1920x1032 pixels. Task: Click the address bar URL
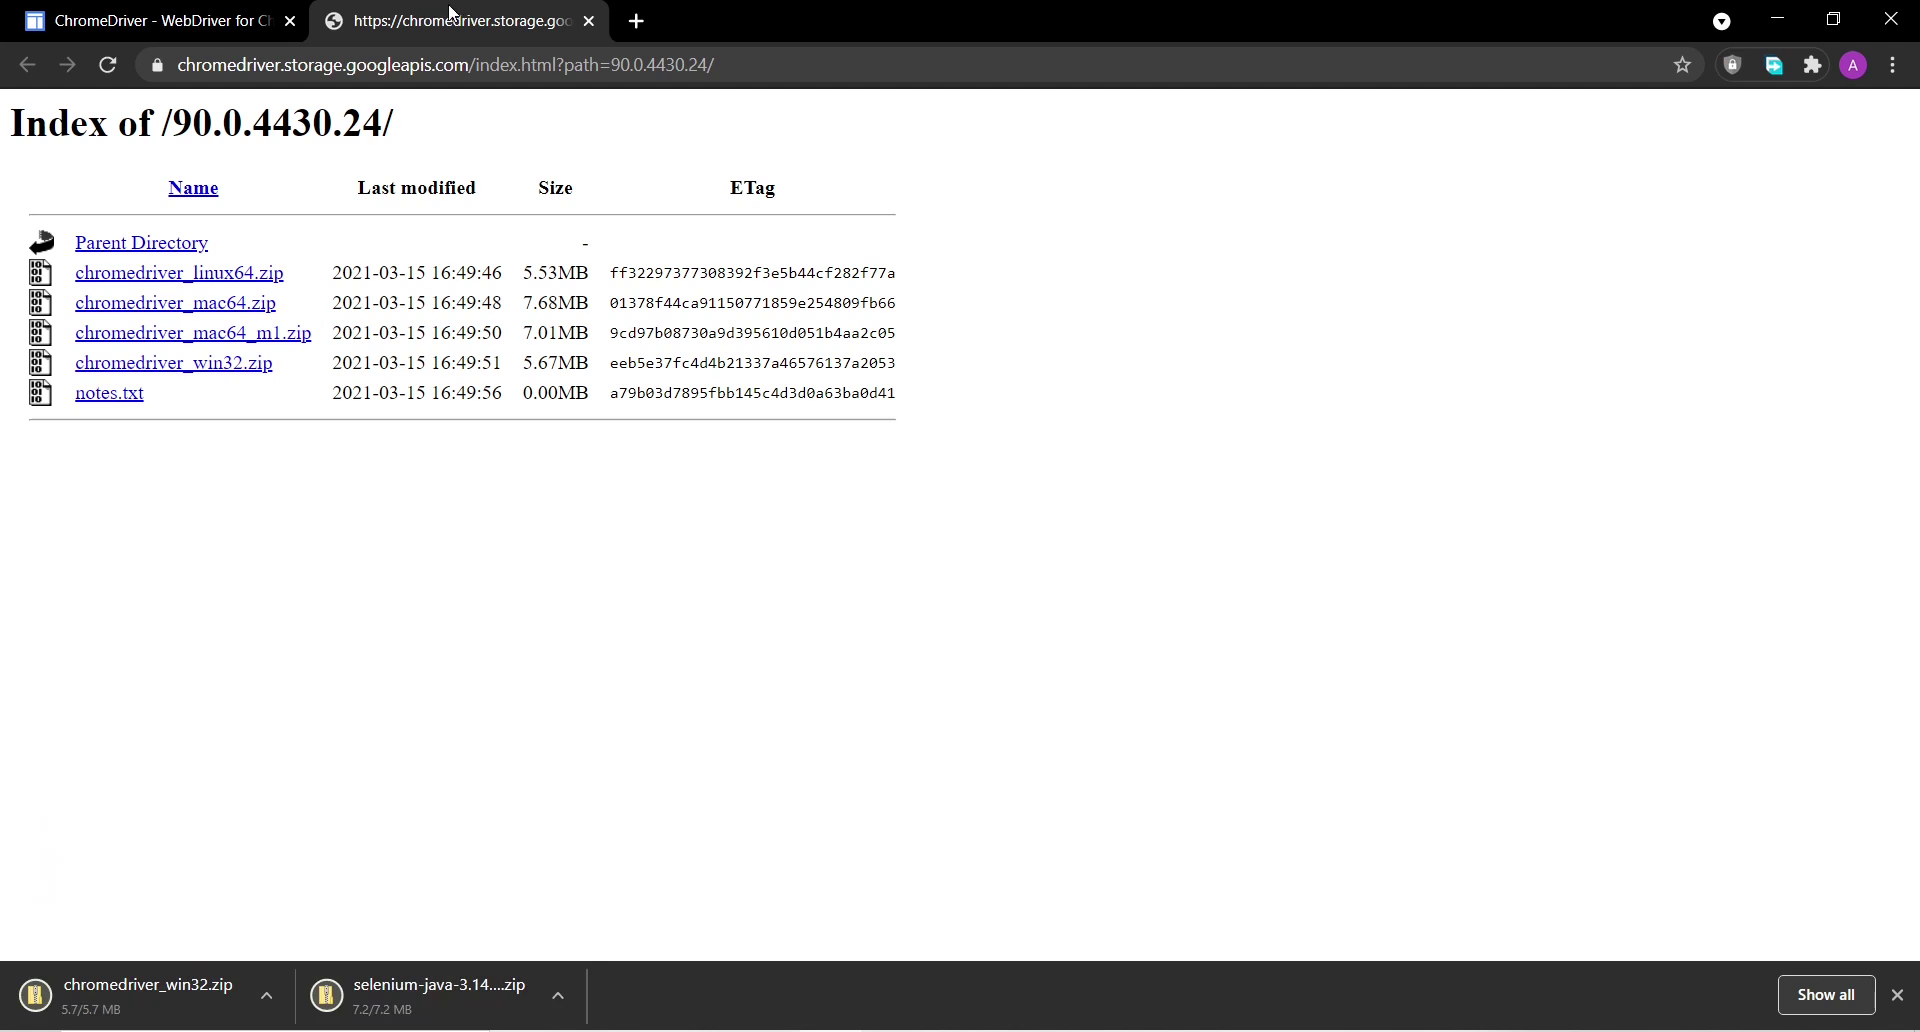coord(446,65)
